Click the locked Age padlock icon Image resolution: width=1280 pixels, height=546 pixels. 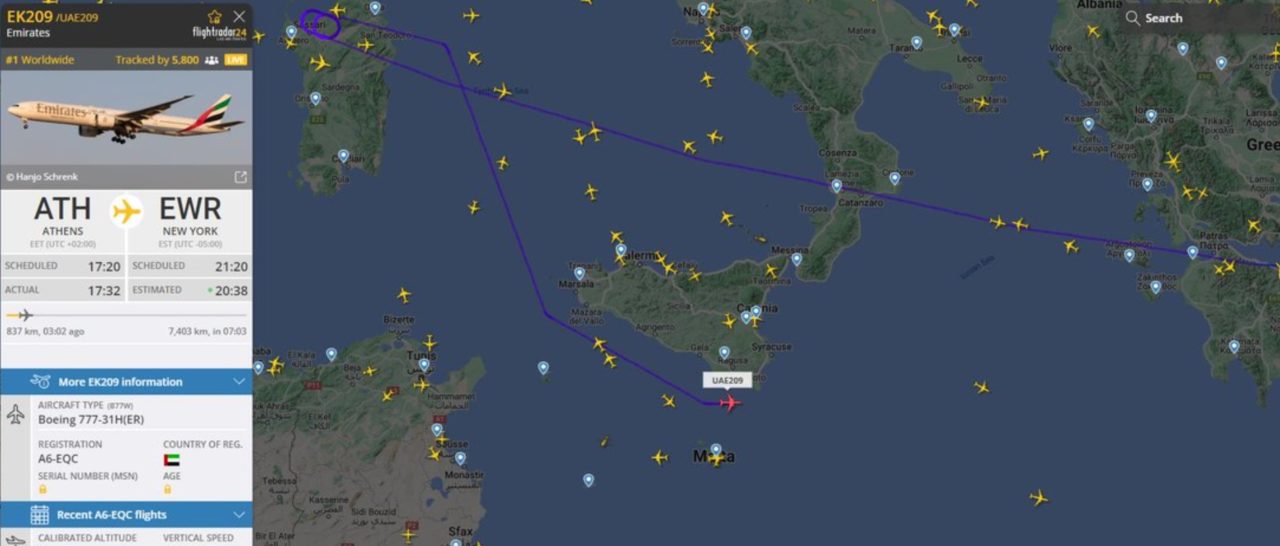point(167,490)
